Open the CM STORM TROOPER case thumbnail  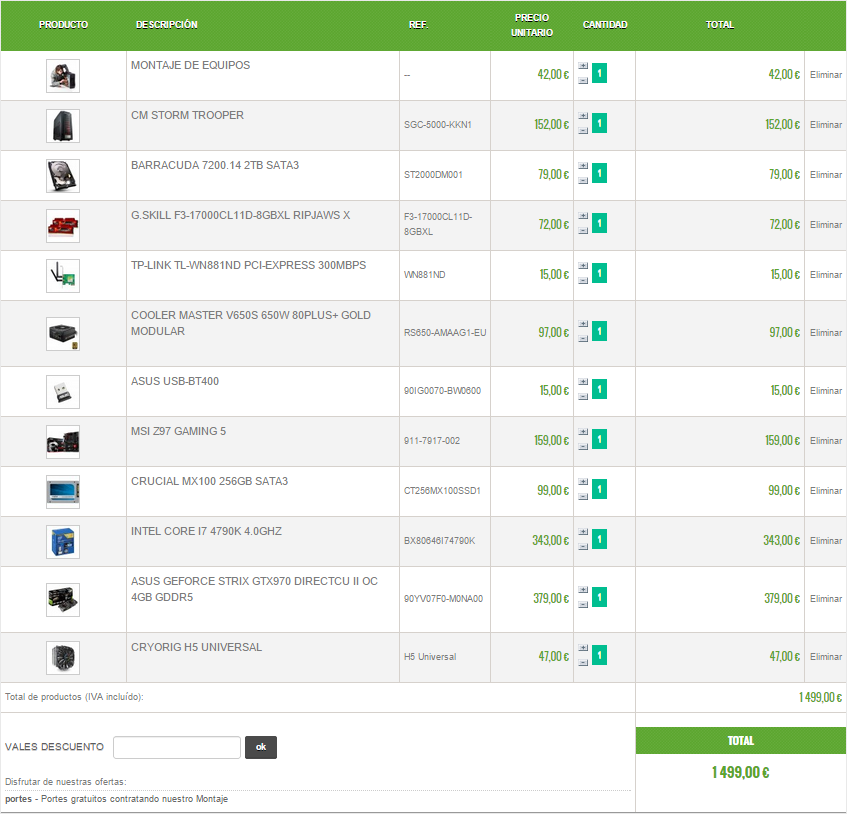[x=63, y=125]
